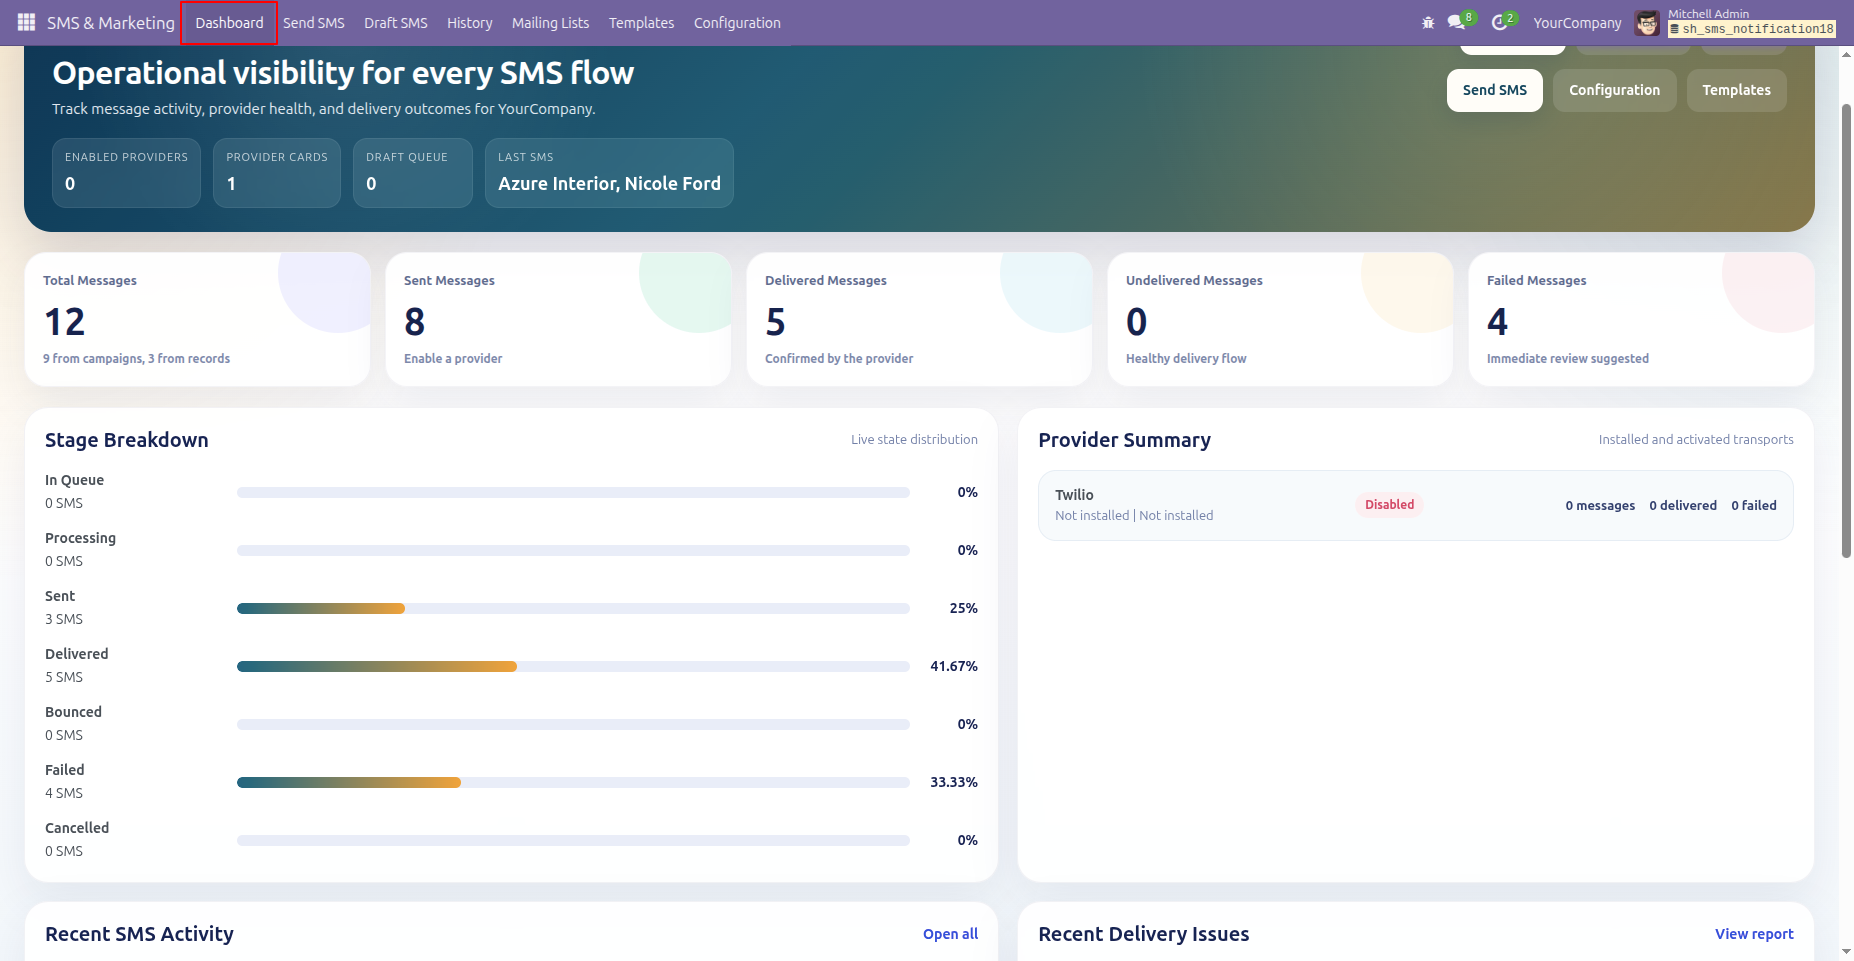The height and width of the screenshot is (961, 1854).
Task: Follow the View report link
Action: 1755,934
